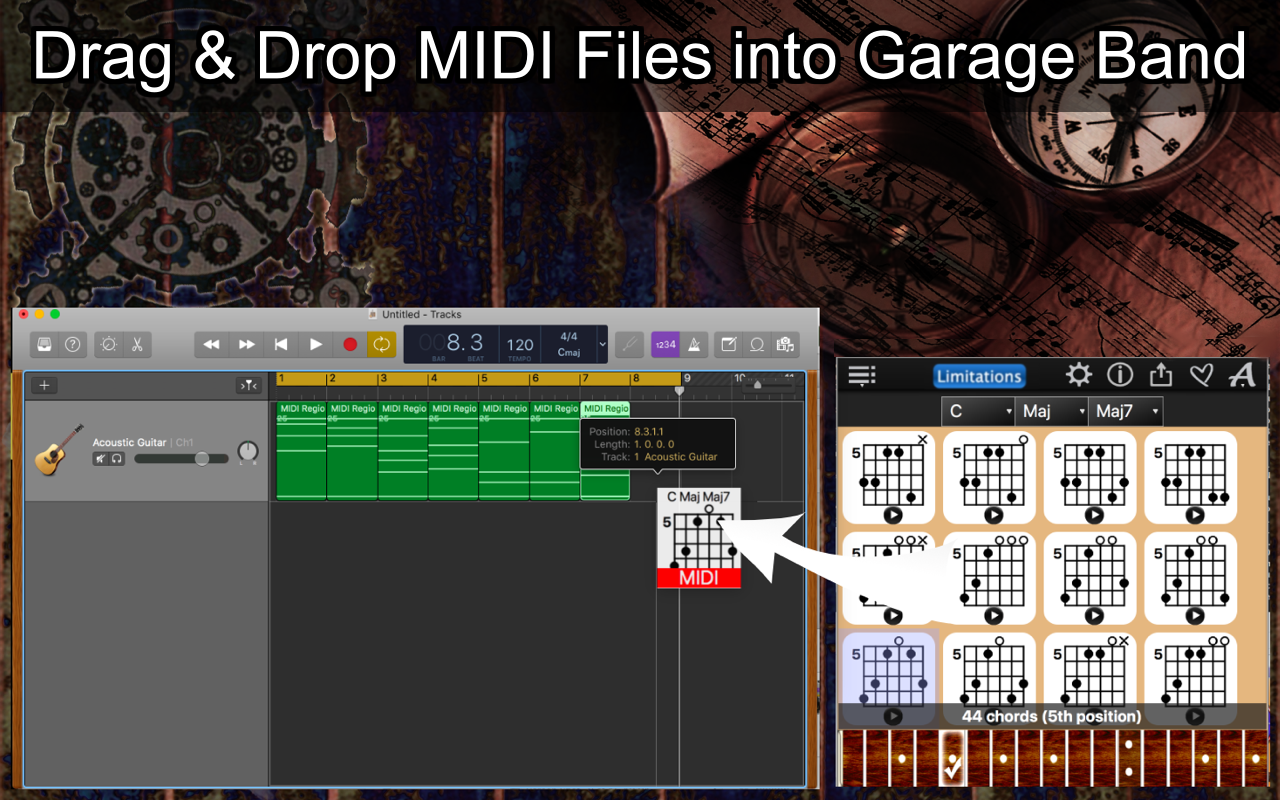The image size is (1280, 800).
Task: Mute the Acoustic Guitar track
Action: point(101,458)
